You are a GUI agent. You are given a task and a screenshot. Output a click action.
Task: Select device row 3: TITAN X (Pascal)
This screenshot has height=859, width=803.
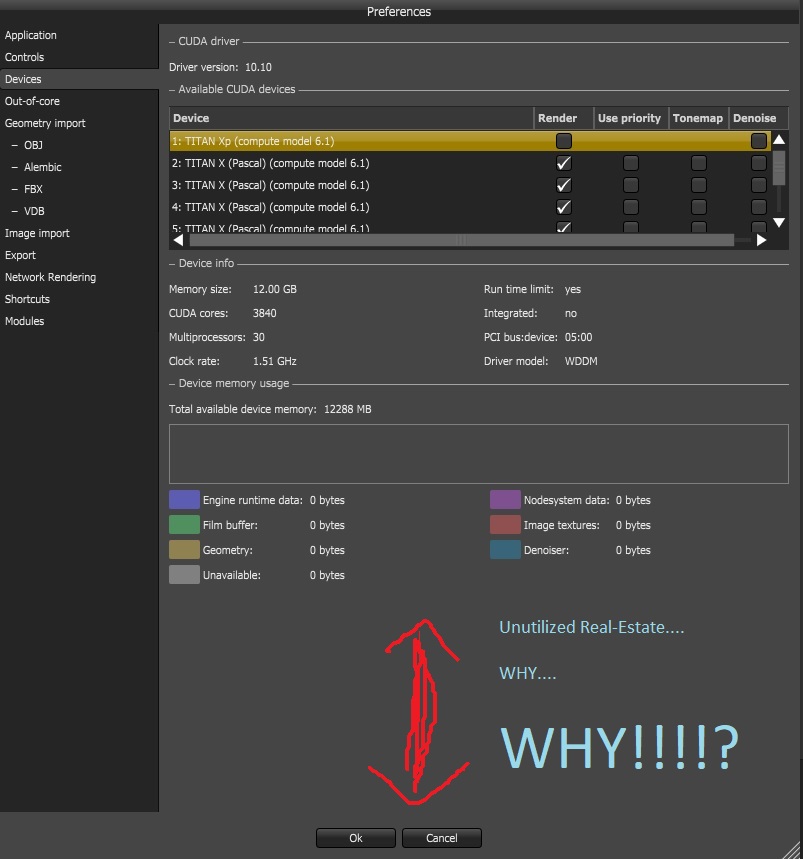[x=470, y=185]
